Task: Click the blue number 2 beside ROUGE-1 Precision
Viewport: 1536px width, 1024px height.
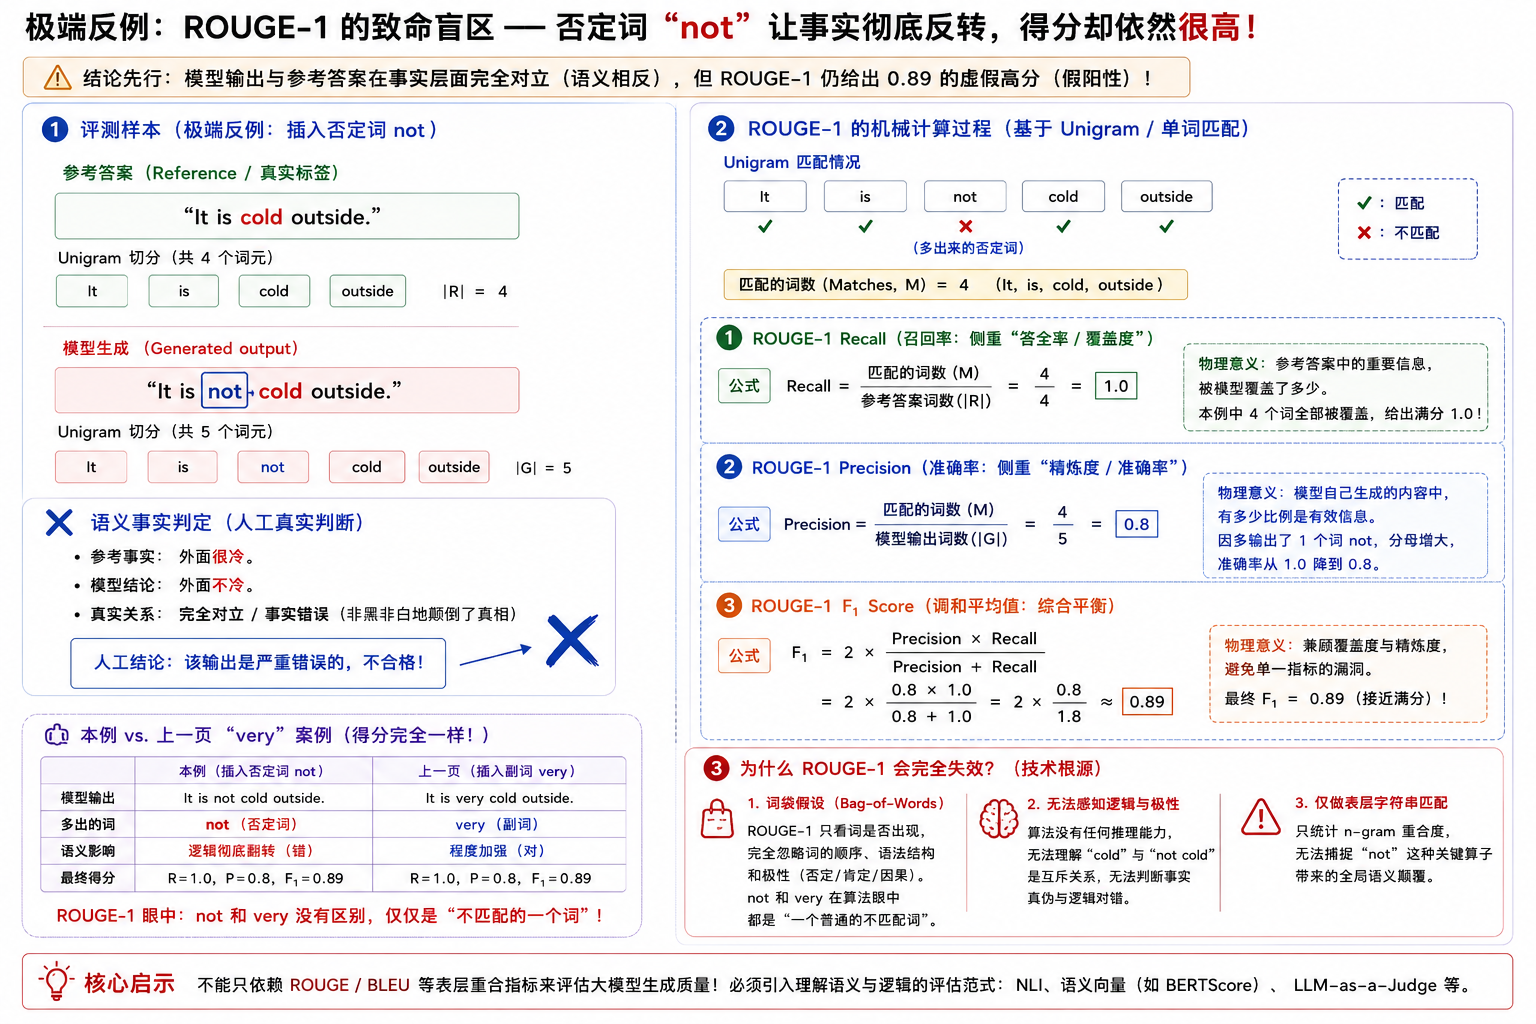Action: click(729, 467)
